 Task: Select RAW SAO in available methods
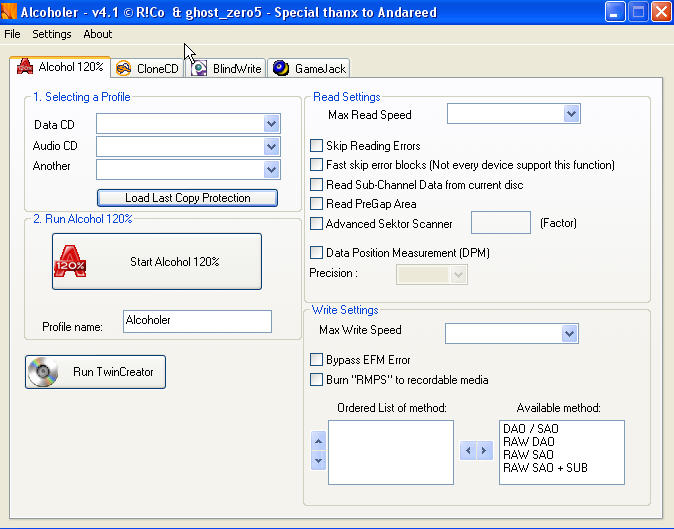click(x=528, y=454)
